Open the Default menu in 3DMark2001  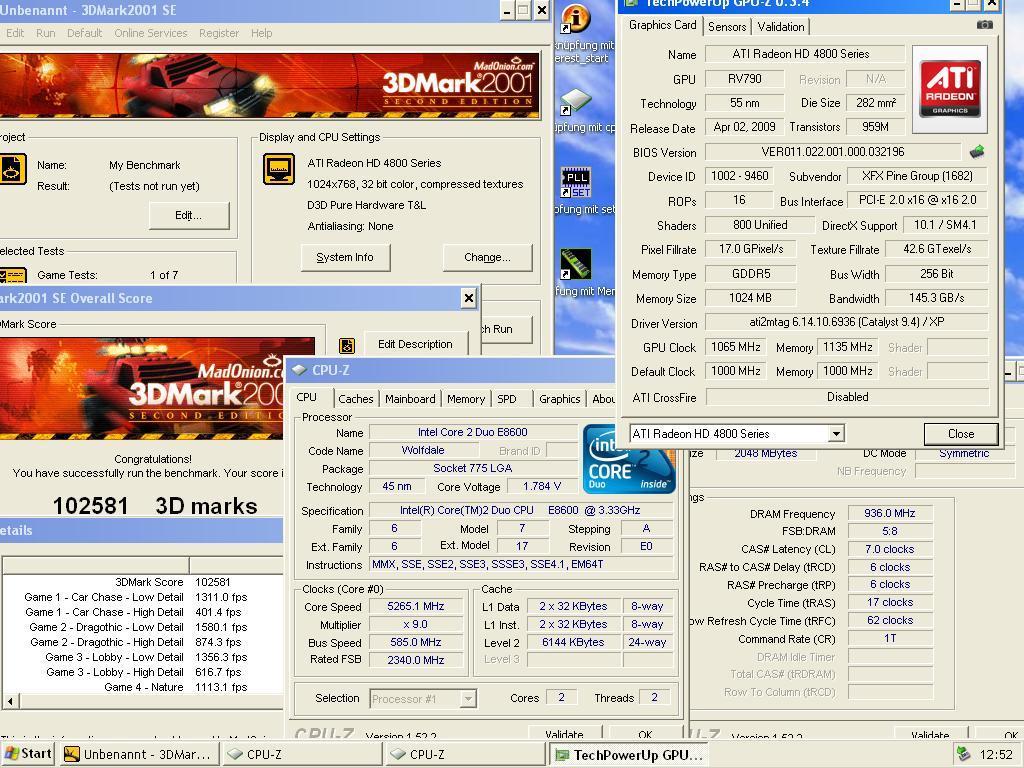(x=84, y=33)
